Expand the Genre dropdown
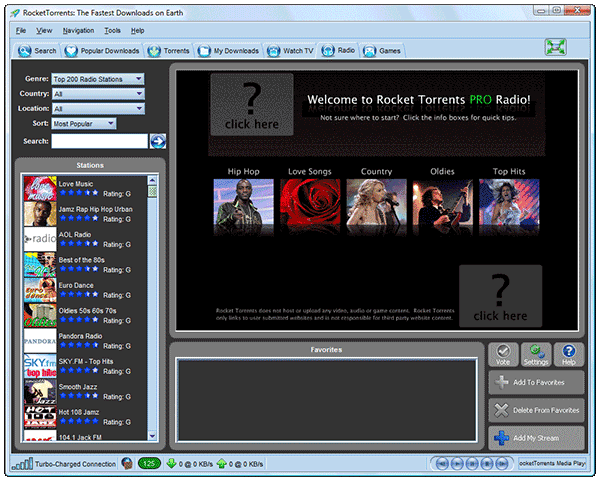Screen dimensions: 600x482 [98, 79]
